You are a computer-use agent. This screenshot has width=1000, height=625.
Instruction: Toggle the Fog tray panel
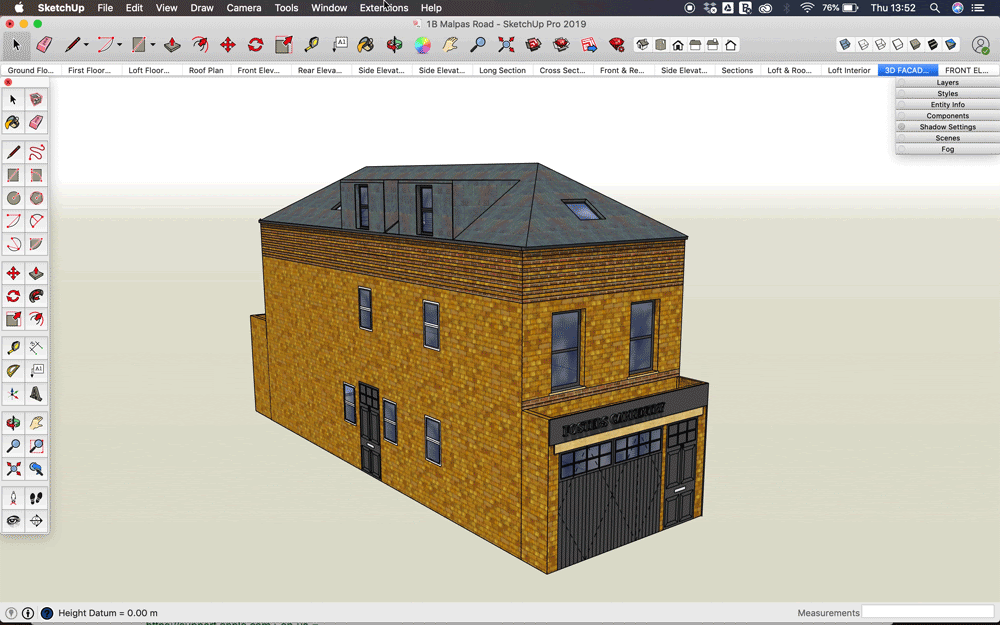947,149
